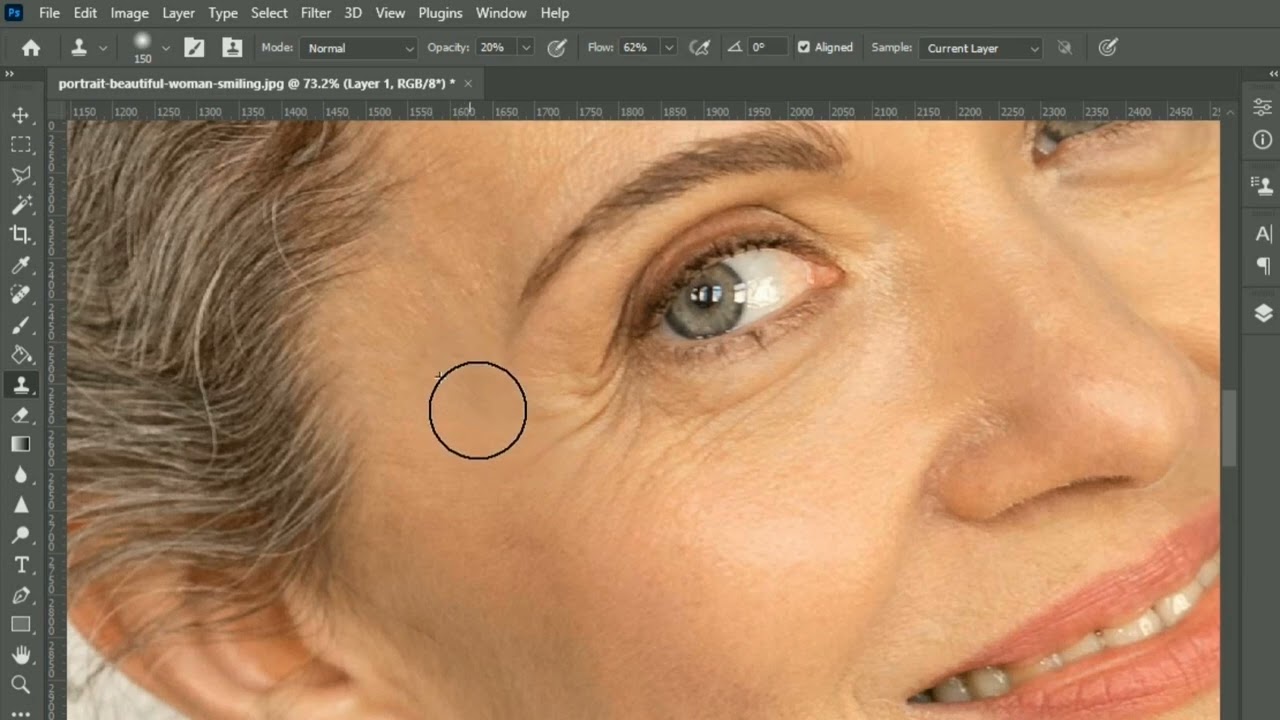The image size is (1280, 720).
Task: Open the tool preset picker dropdown
Action: pyautogui.click(x=102, y=48)
